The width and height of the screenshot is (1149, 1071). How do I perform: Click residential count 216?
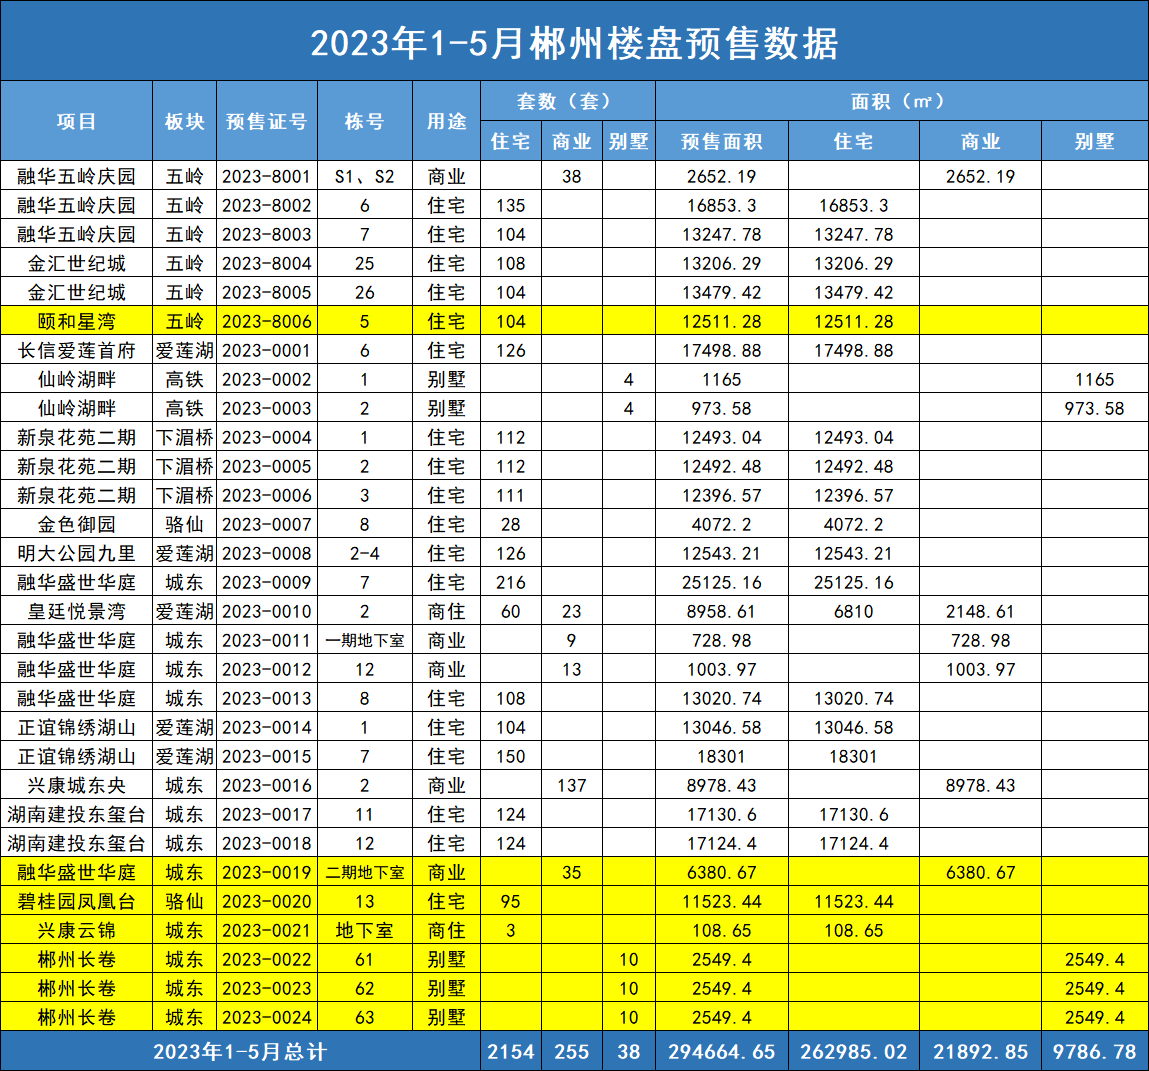click(x=511, y=583)
